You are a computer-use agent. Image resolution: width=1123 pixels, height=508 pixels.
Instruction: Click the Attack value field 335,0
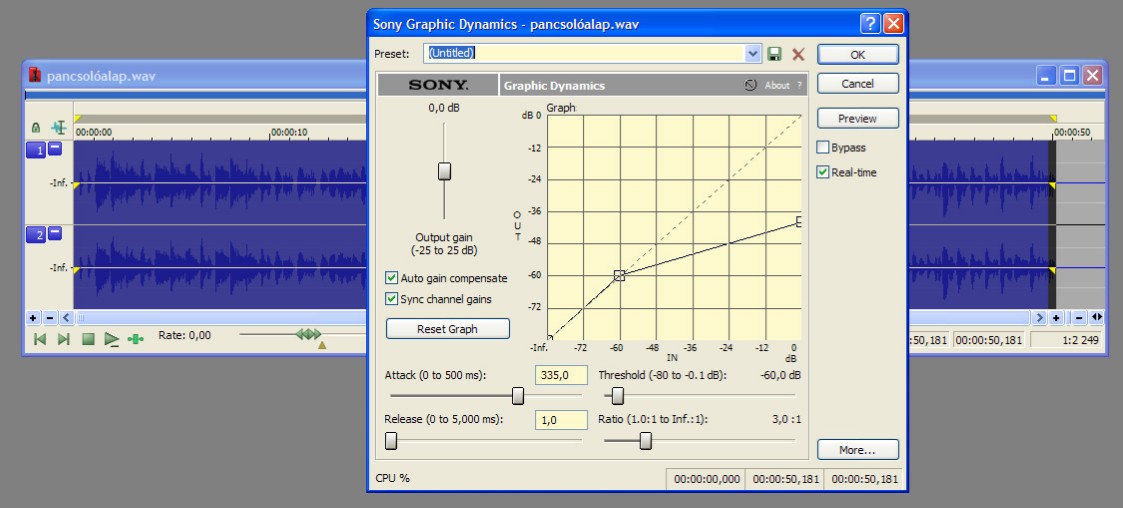[x=562, y=375]
